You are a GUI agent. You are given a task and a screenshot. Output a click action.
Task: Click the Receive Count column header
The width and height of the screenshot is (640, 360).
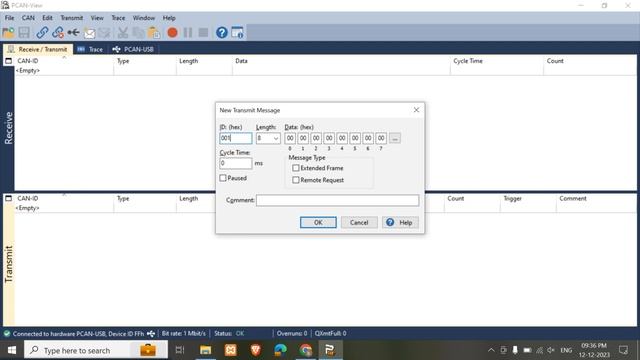click(555, 61)
